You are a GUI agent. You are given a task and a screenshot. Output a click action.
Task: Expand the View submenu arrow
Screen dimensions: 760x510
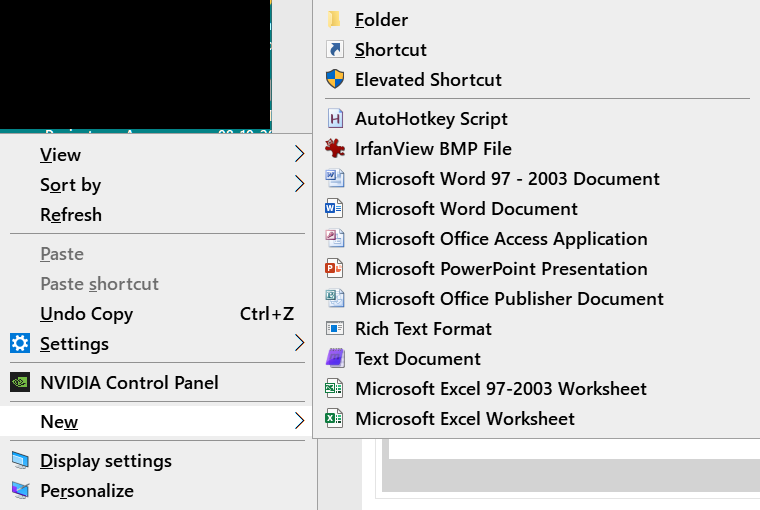300,154
